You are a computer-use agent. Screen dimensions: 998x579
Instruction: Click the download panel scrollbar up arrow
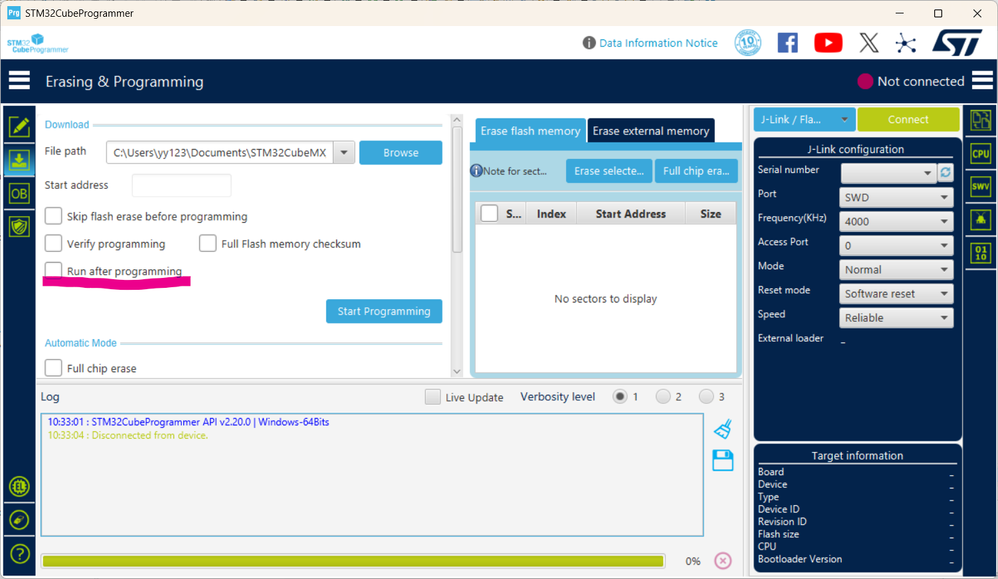point(456,120)
